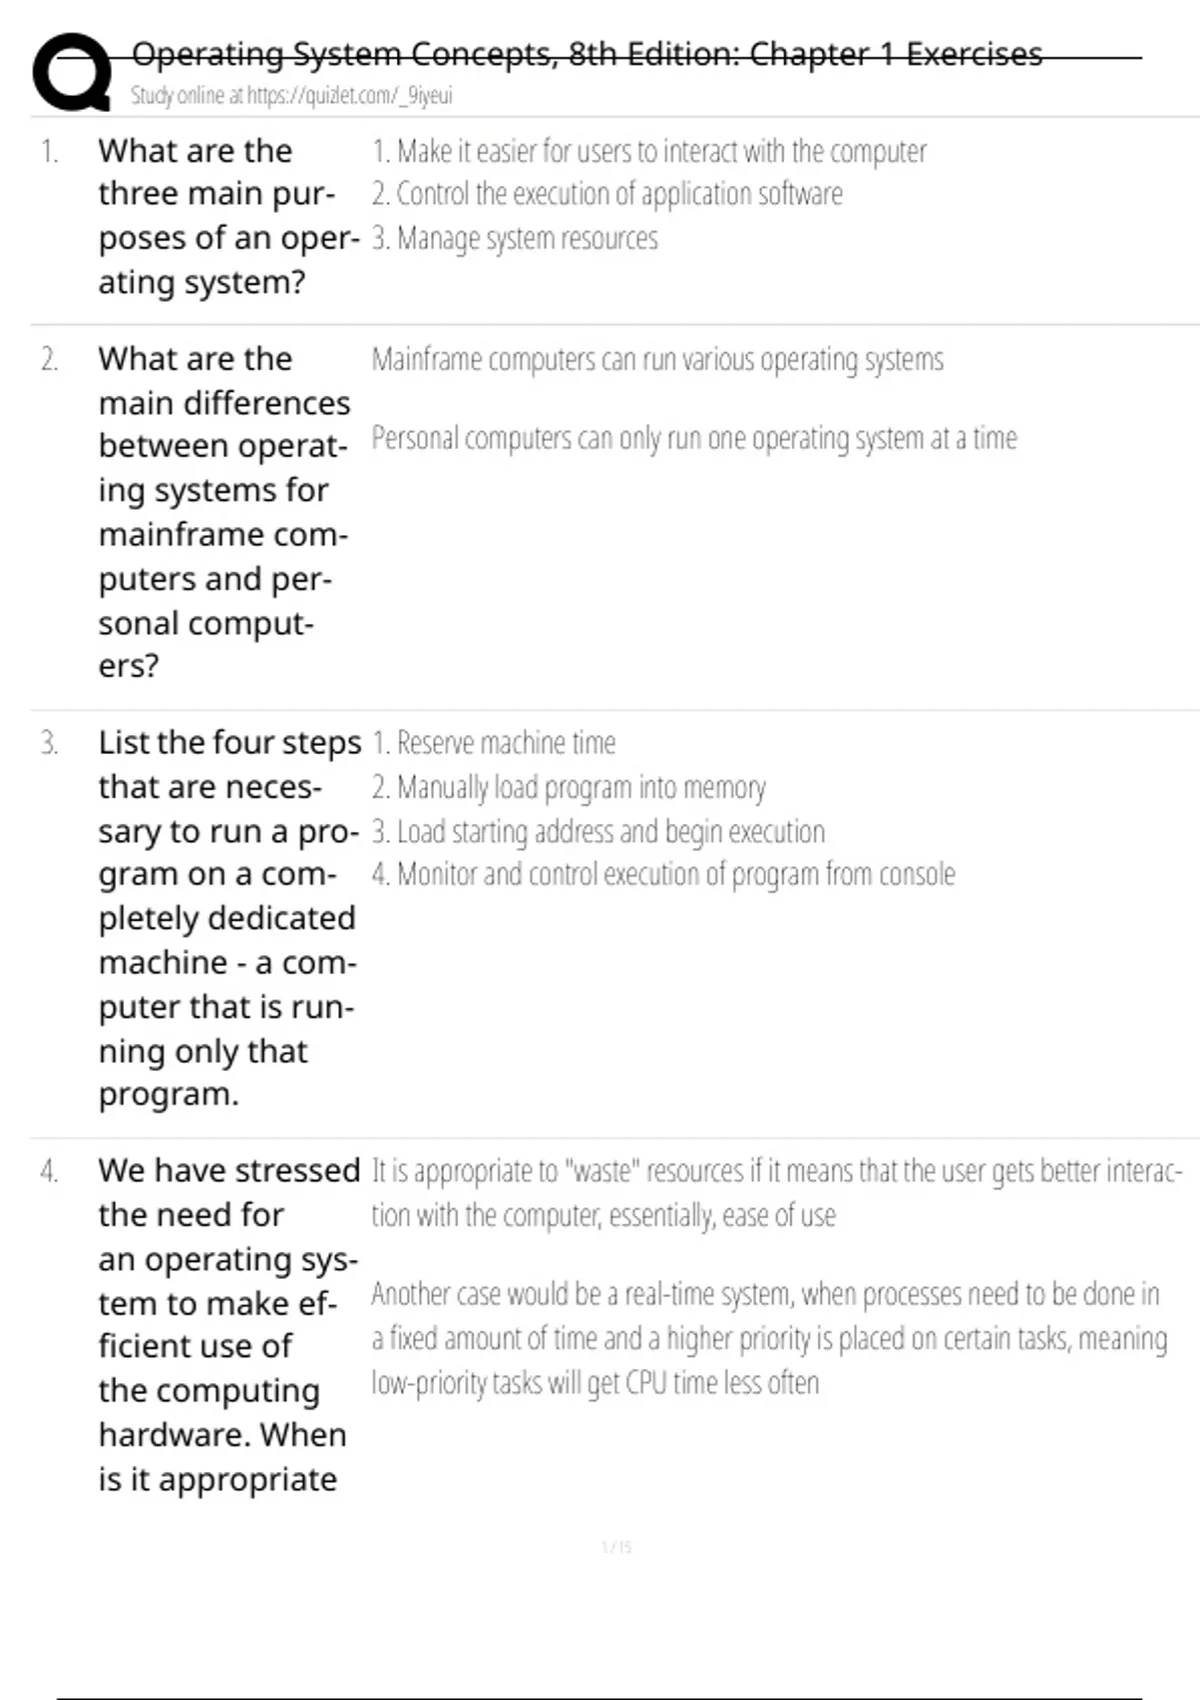Screen dimensions: 1200x1700
Task: Click answer 'Manage system resources'
Action: tap(515, 239)
